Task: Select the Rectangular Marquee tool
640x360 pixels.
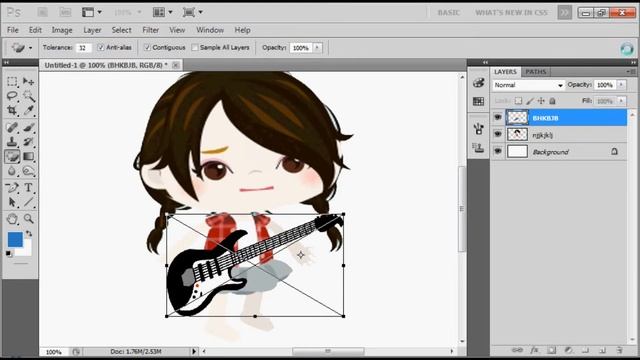Action: (12, 82)
